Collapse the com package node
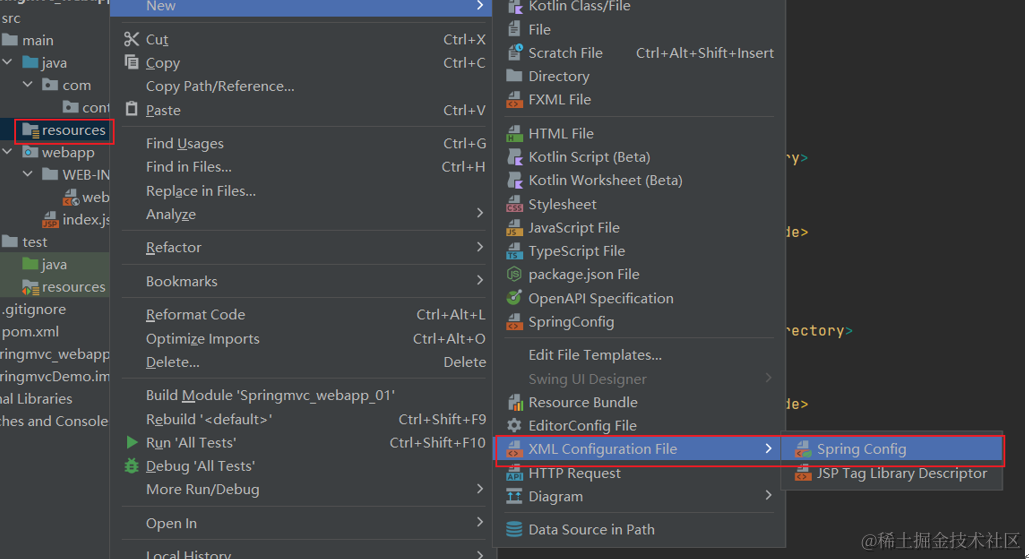Image resolution: width=1029 pixels, height=559 pixels. pyautogui.click(x=28, y=85)
